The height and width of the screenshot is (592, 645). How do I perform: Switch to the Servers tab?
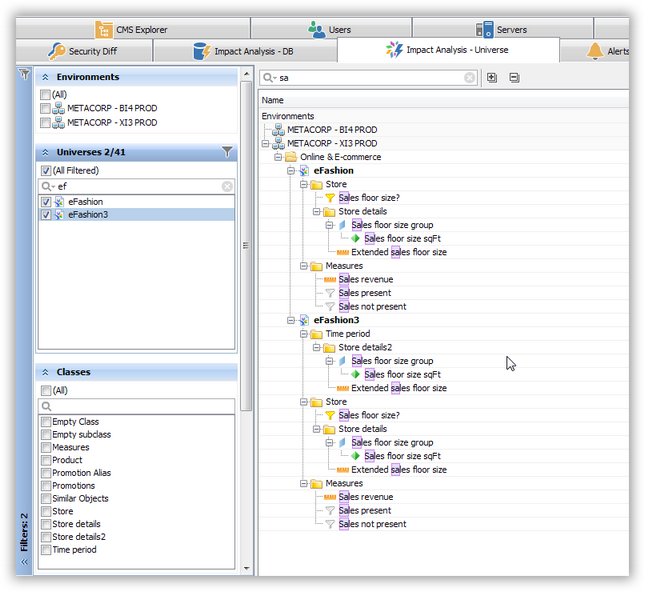coord(502,29)
